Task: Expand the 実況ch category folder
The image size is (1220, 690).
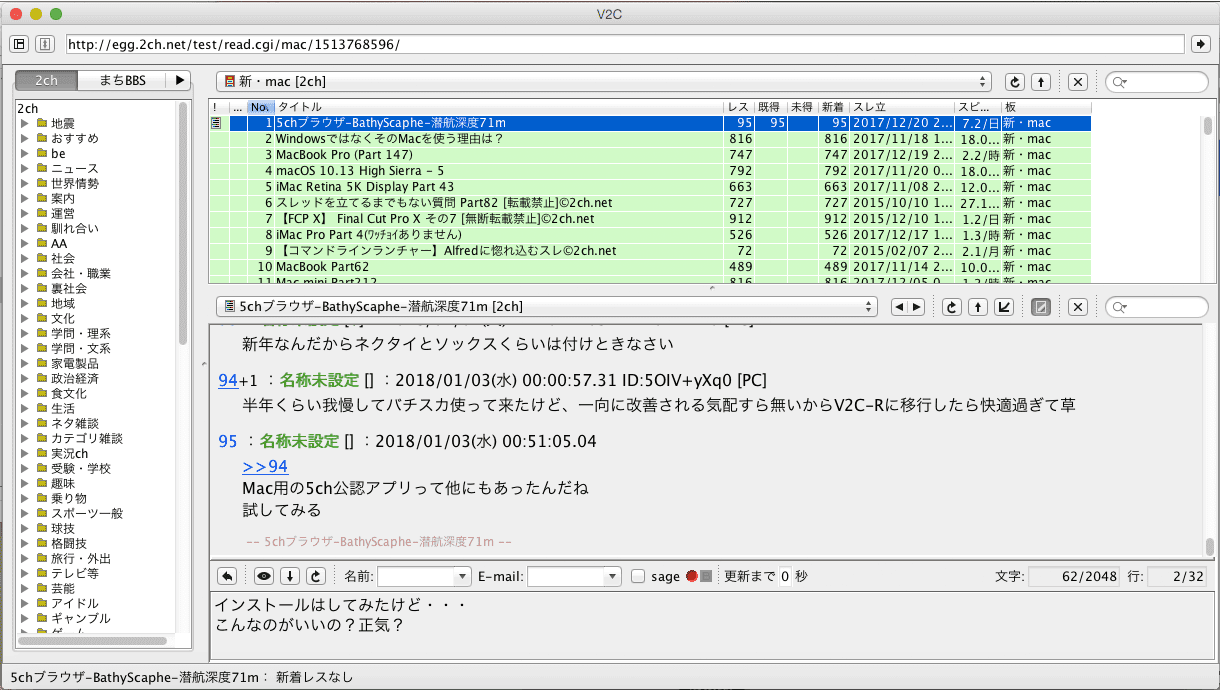Action: (25, 453)
